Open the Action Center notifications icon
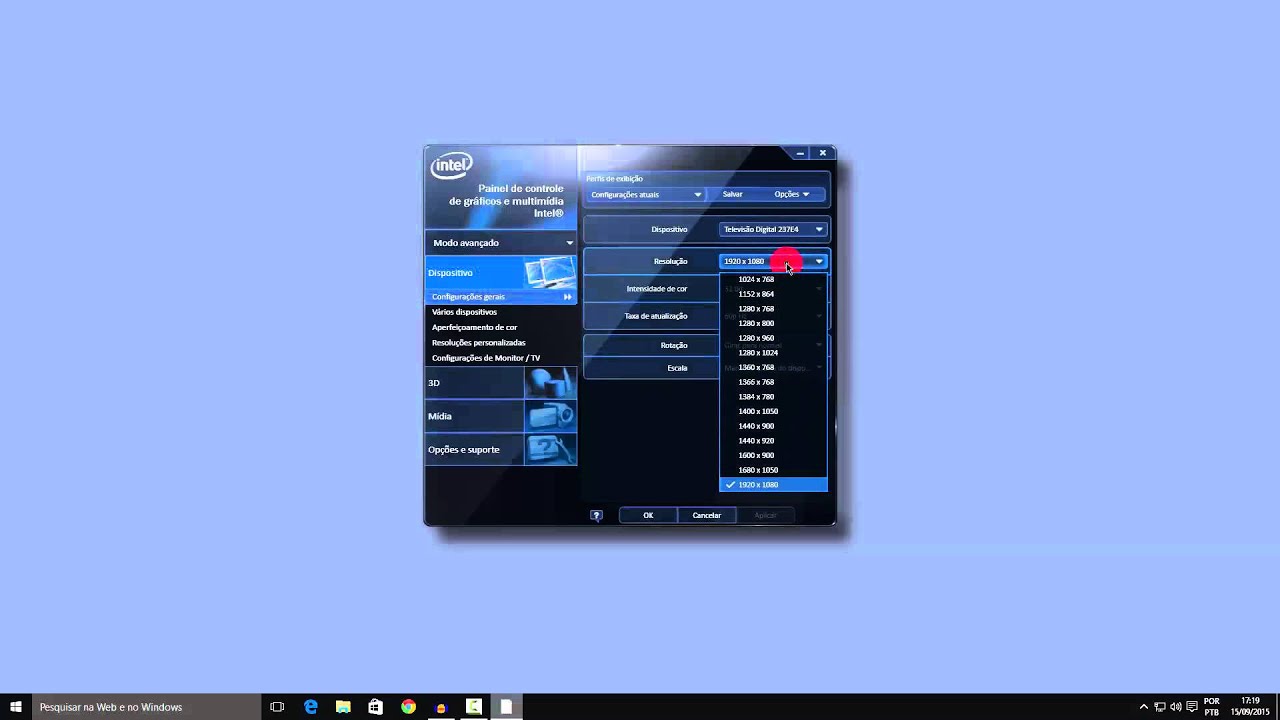1280x720 pixels. [x=1191, y=707]
